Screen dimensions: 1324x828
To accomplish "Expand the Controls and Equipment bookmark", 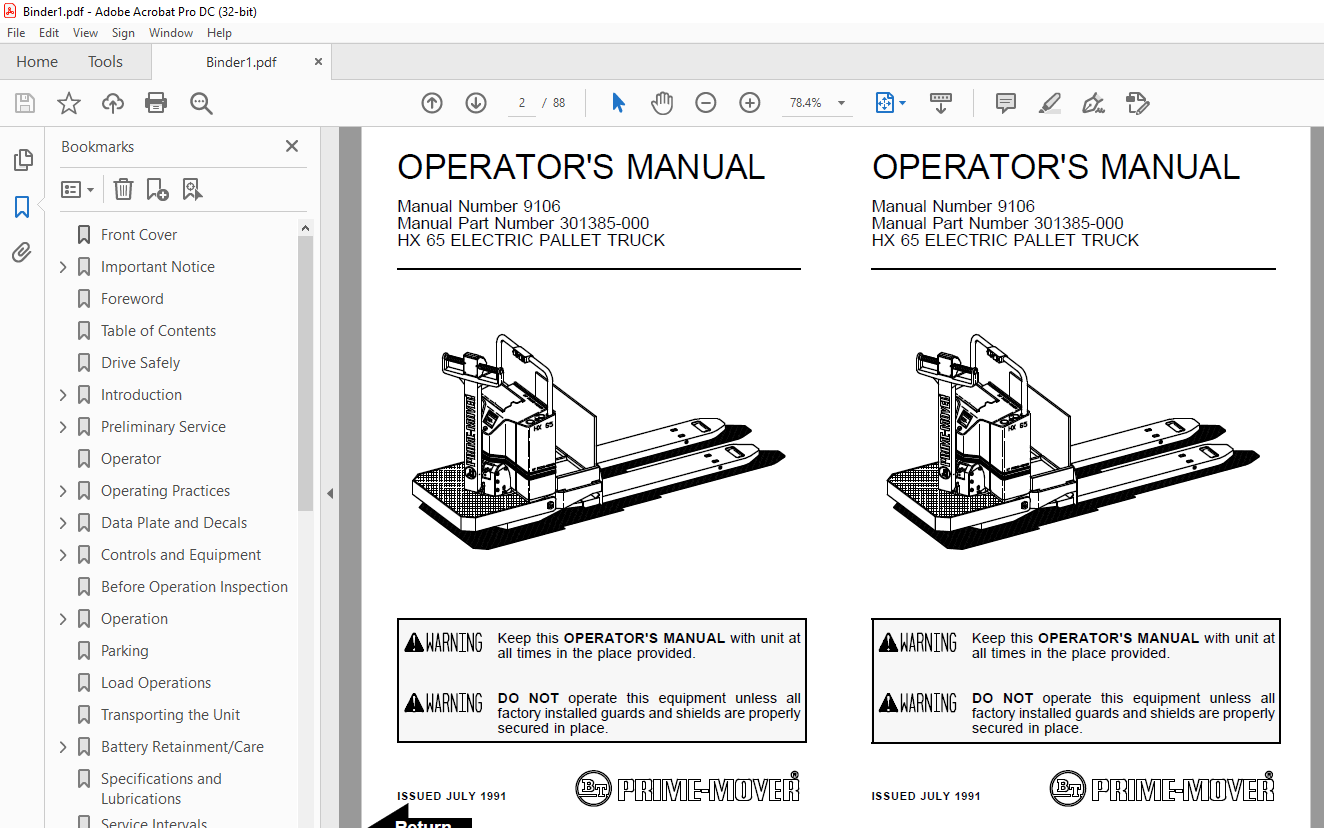I will 63,555.
